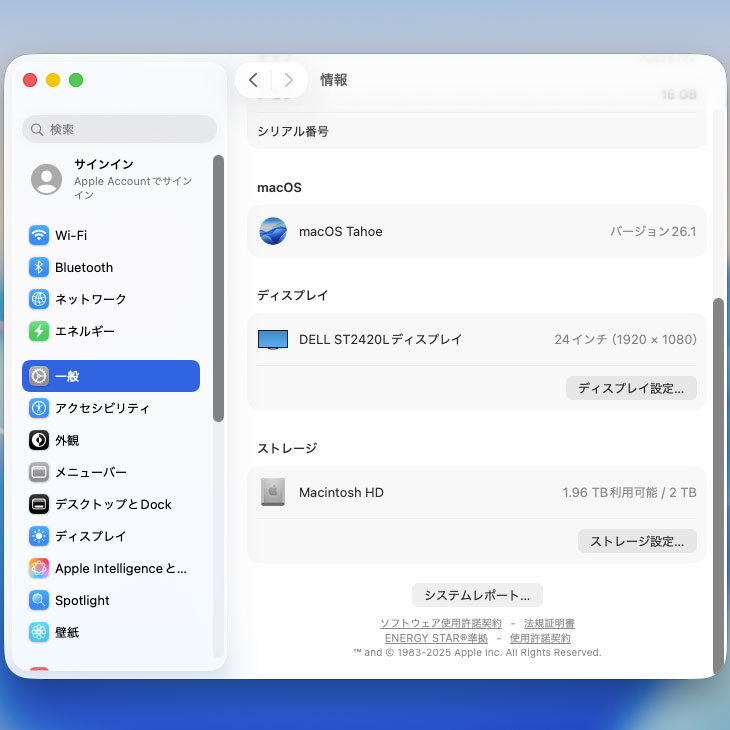Open the ネットワーク globe icon

coord(39,299)
